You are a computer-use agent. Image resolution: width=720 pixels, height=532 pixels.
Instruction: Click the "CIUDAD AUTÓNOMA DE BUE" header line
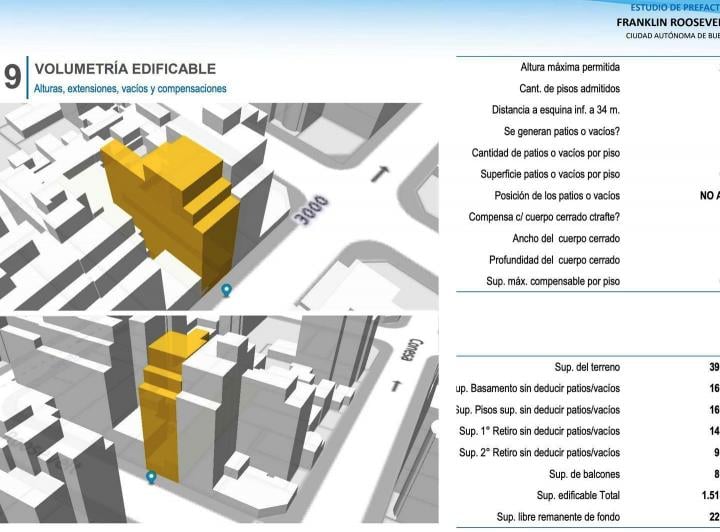point(673,36)
